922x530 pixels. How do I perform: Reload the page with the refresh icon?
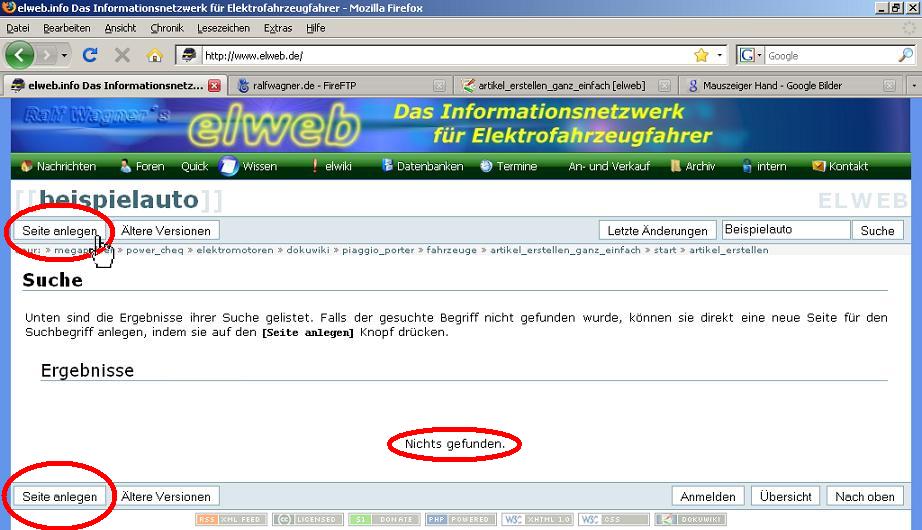pos(90,56)
